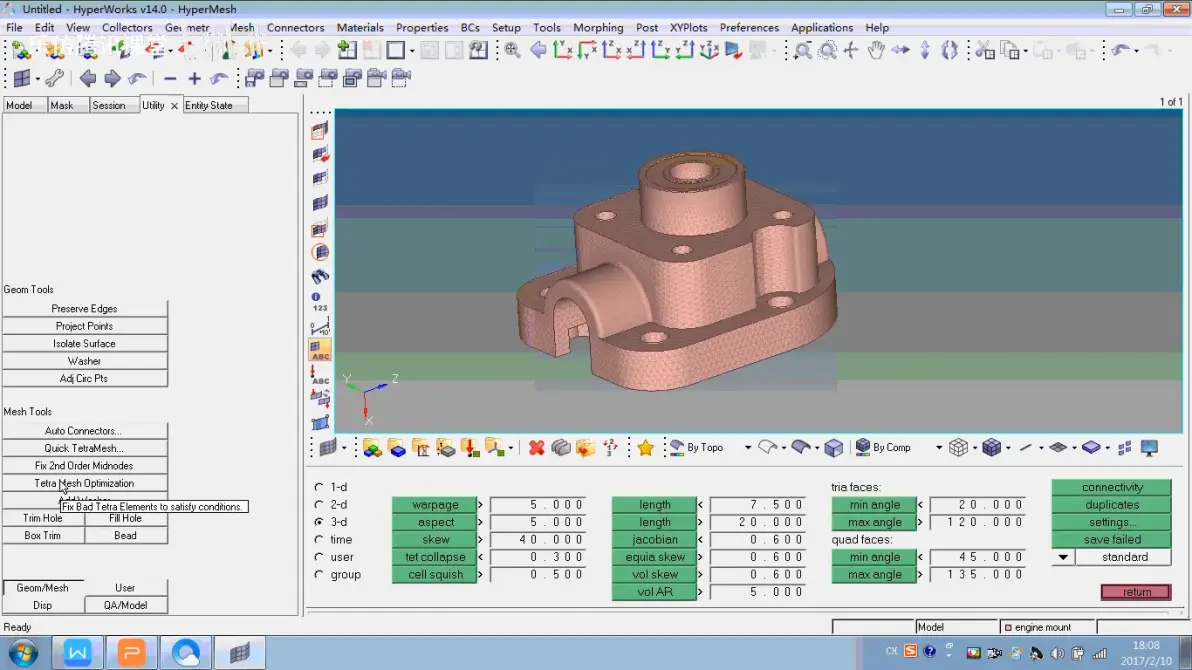Click the save failed button
The height and width of the screenshot is (670, 1192).
tap(1111, 539)
